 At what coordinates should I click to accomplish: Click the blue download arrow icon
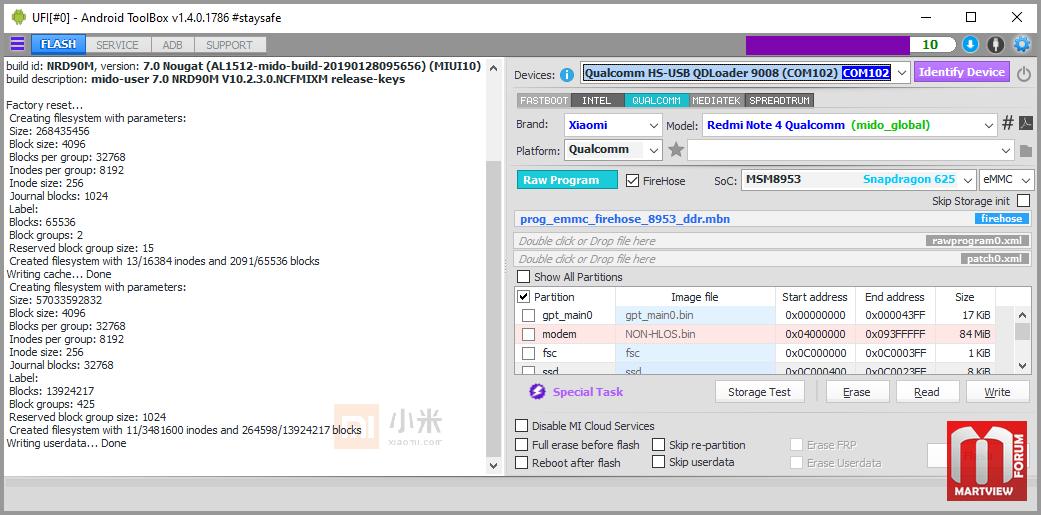tap(970, 44)
